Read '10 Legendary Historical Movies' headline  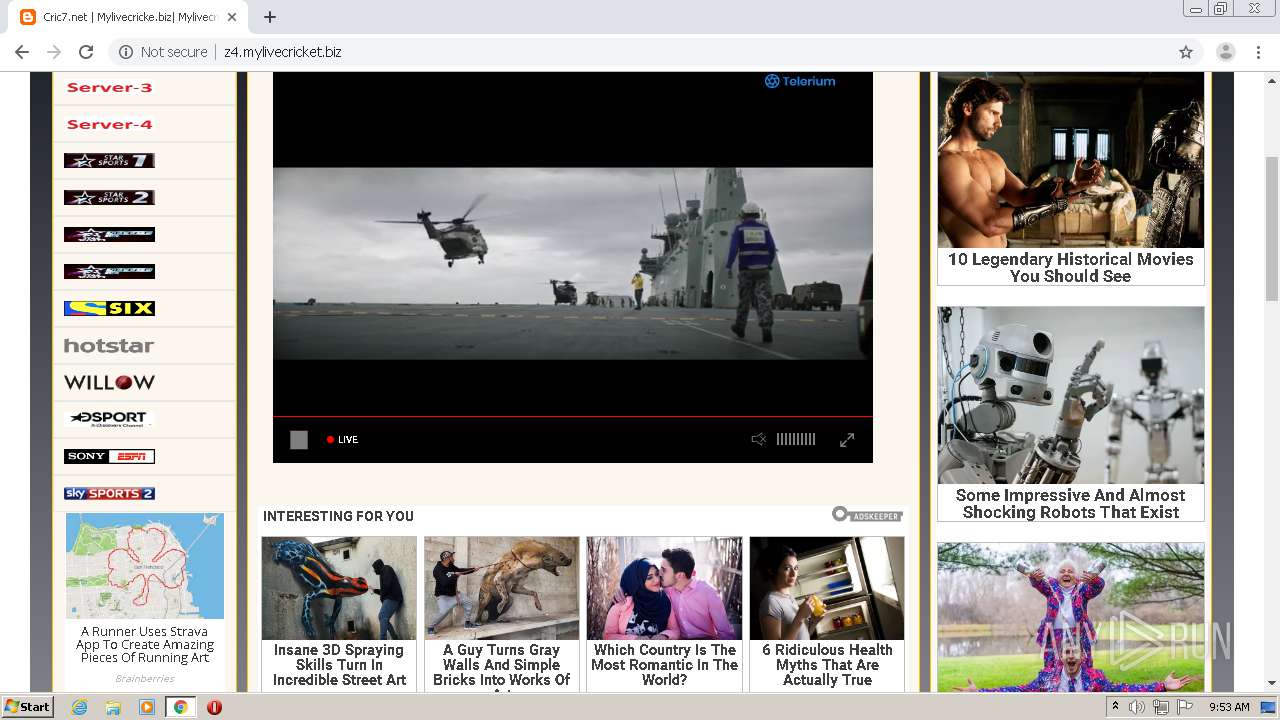coord(1071,268)
